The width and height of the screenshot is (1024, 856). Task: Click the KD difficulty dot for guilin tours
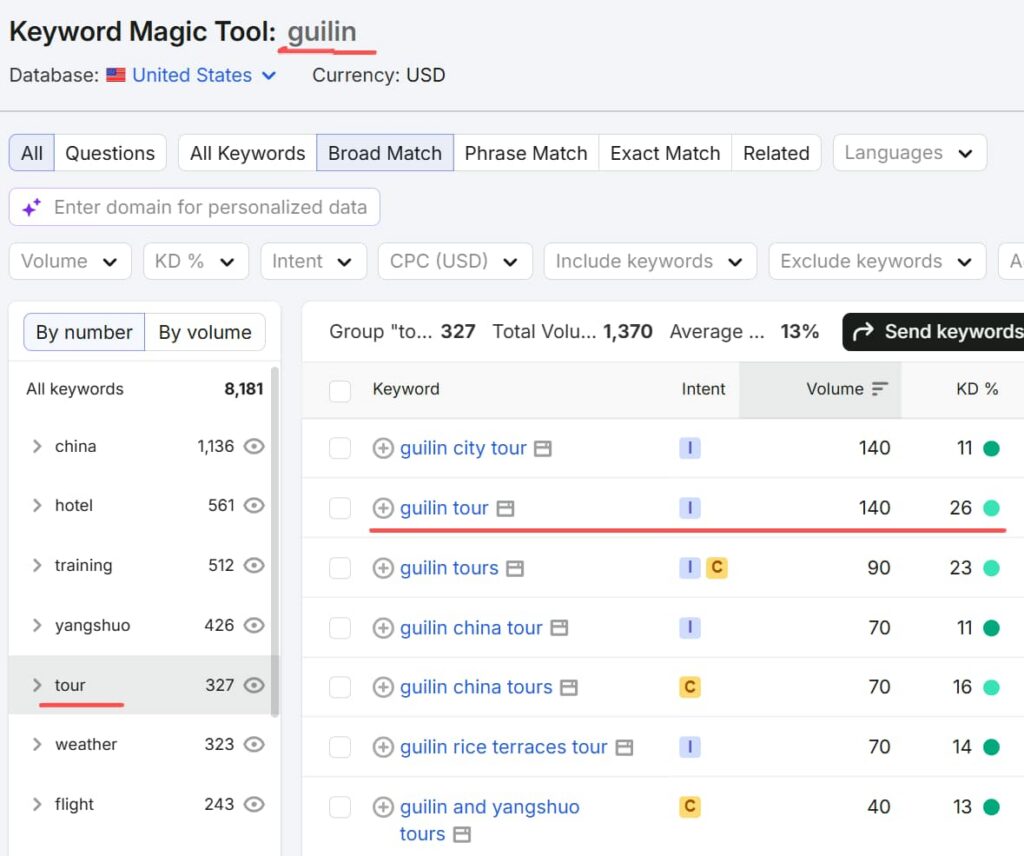coord(991,568)
